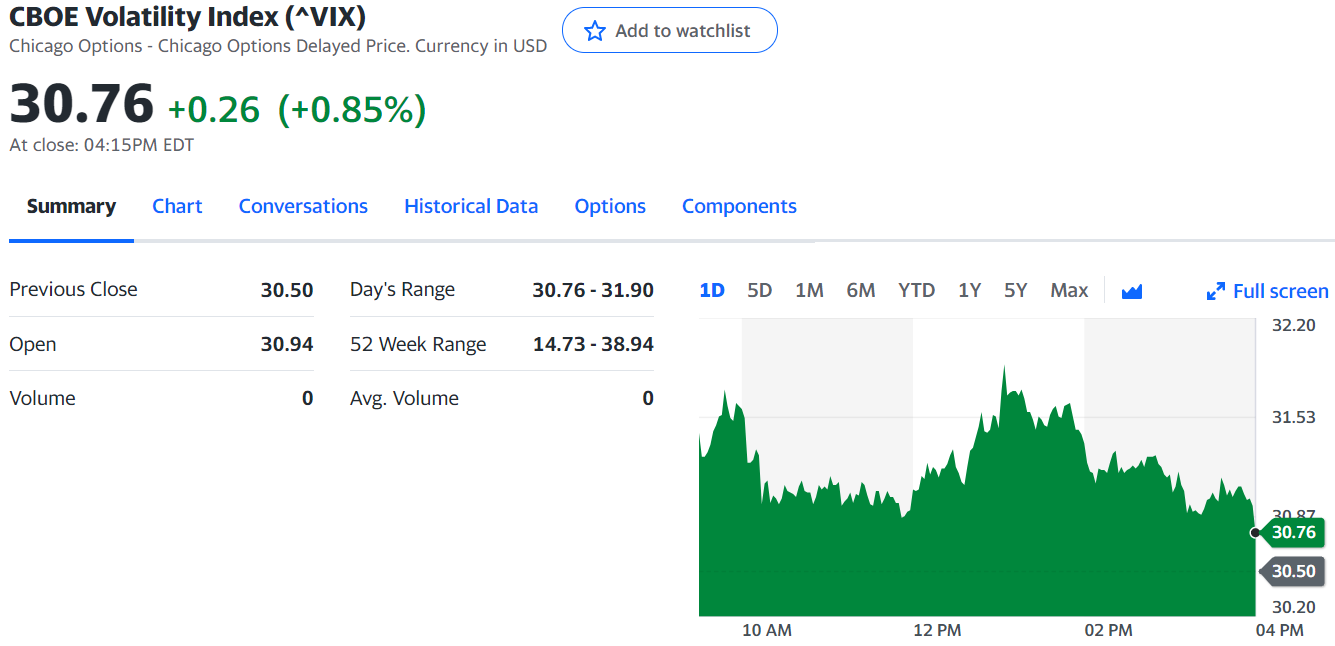The image size is (1335, 646).
Task: Click the Chicago Options Delayed Price subtitle
Action: (x=280, y=46)
